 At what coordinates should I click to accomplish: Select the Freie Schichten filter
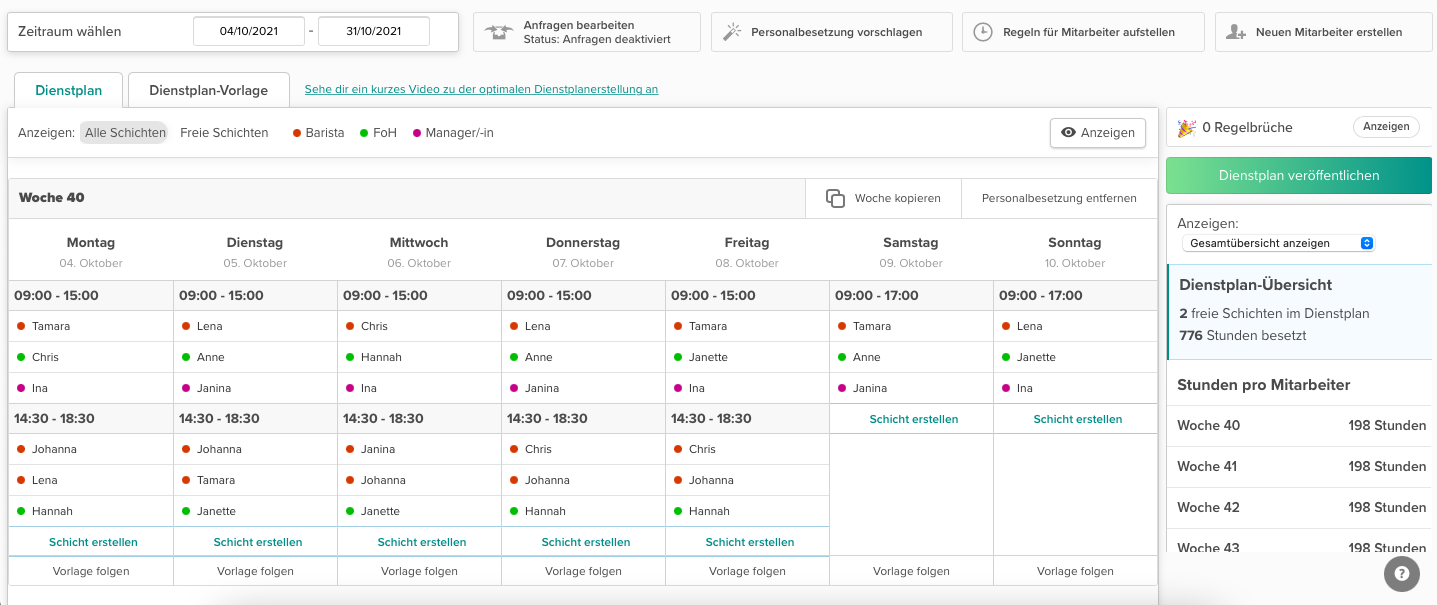[224, 132]
